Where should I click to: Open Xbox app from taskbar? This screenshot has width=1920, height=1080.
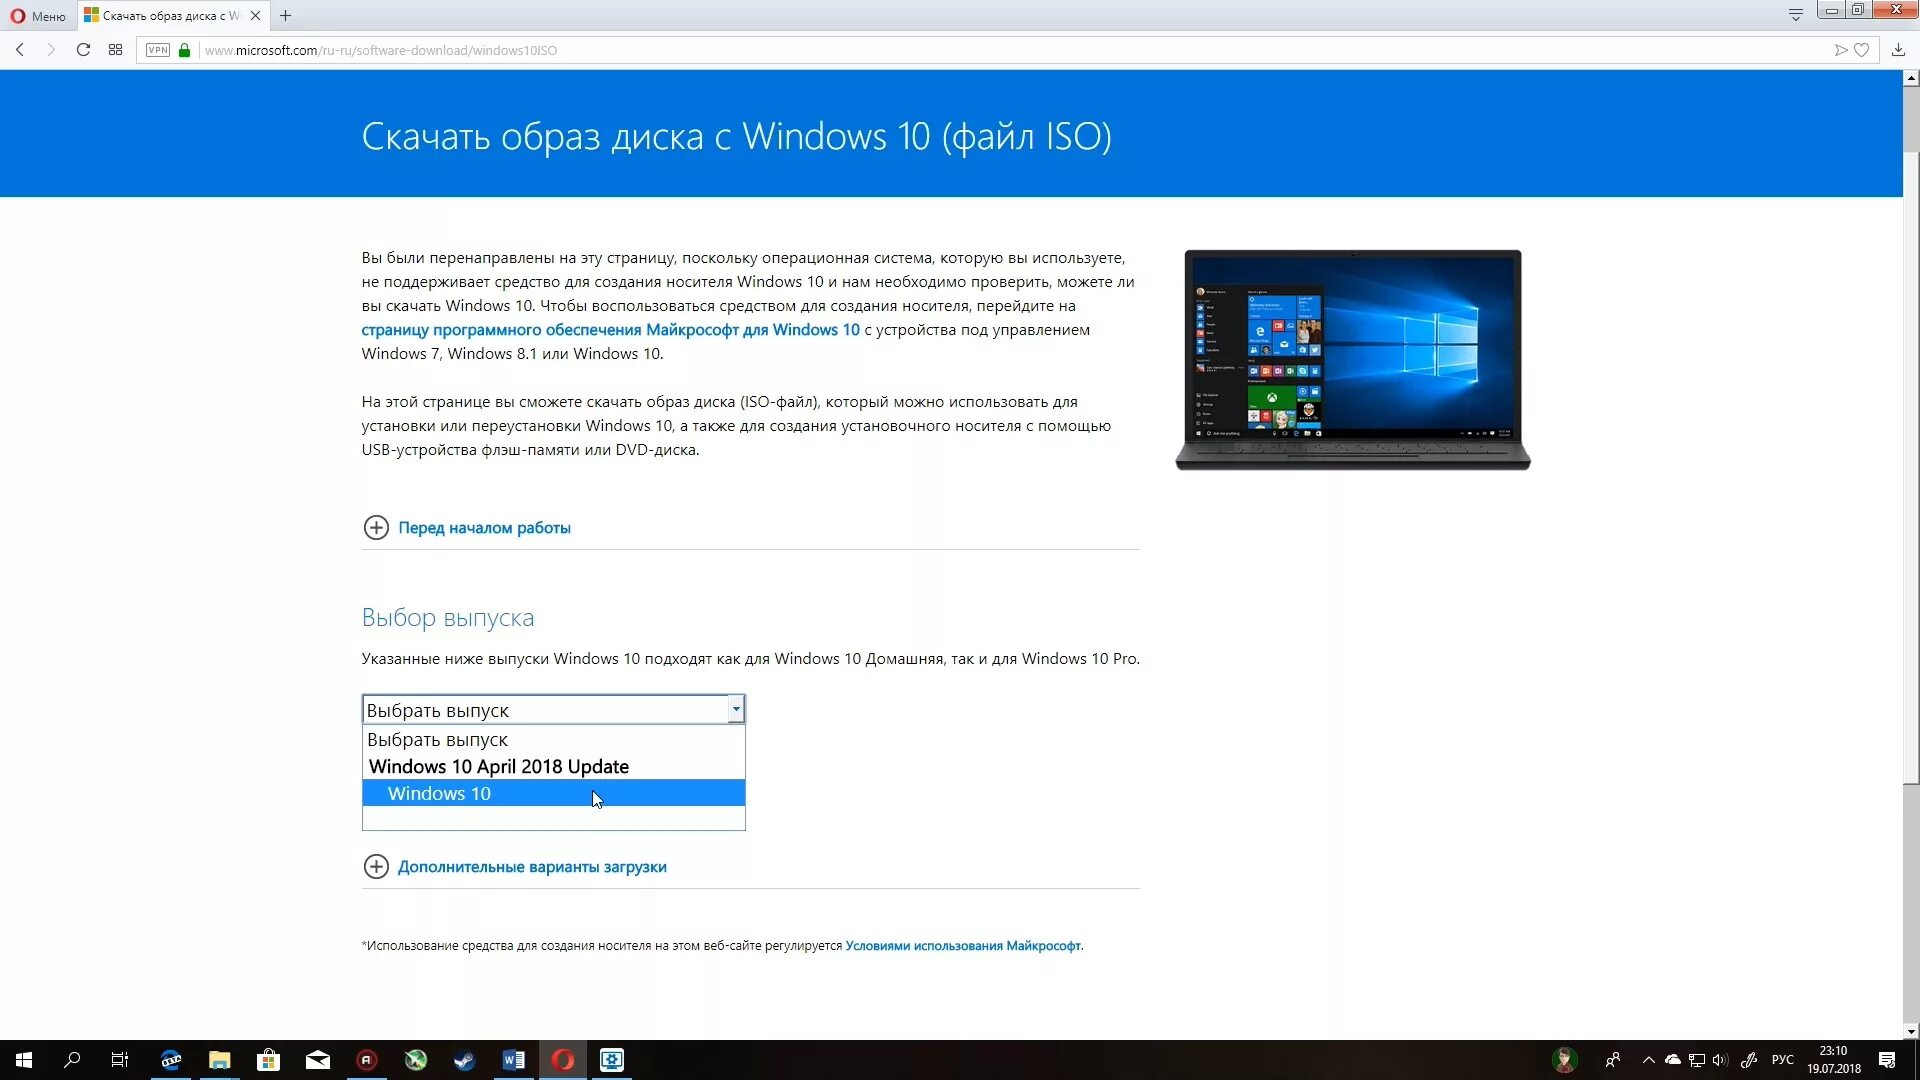click(x=416, y=1060)
